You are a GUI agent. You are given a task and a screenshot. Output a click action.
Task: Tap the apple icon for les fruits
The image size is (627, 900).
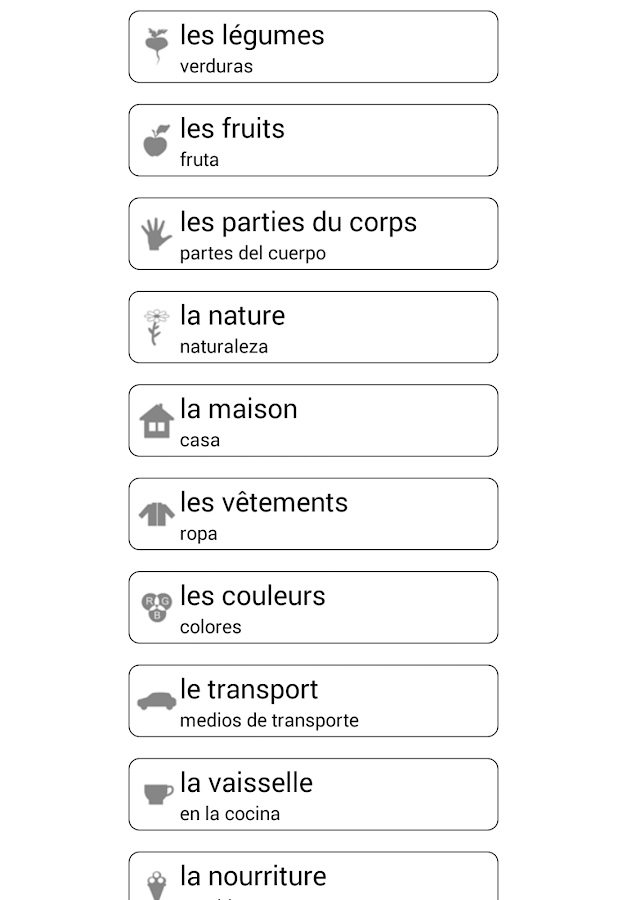(x=156, y=140)
